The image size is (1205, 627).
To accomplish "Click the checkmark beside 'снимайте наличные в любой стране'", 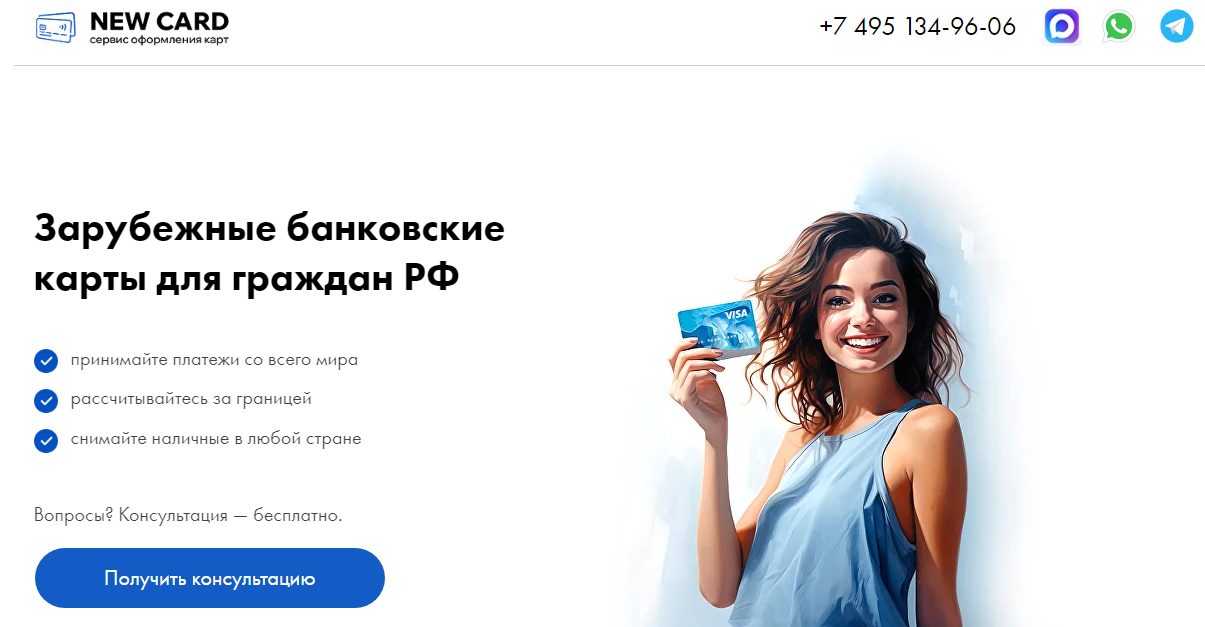I will (x=46, y=440).
